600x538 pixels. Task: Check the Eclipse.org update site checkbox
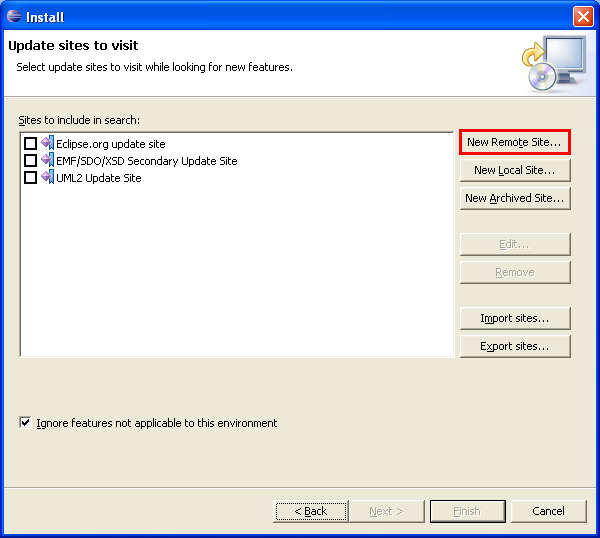tap(30, 144)
